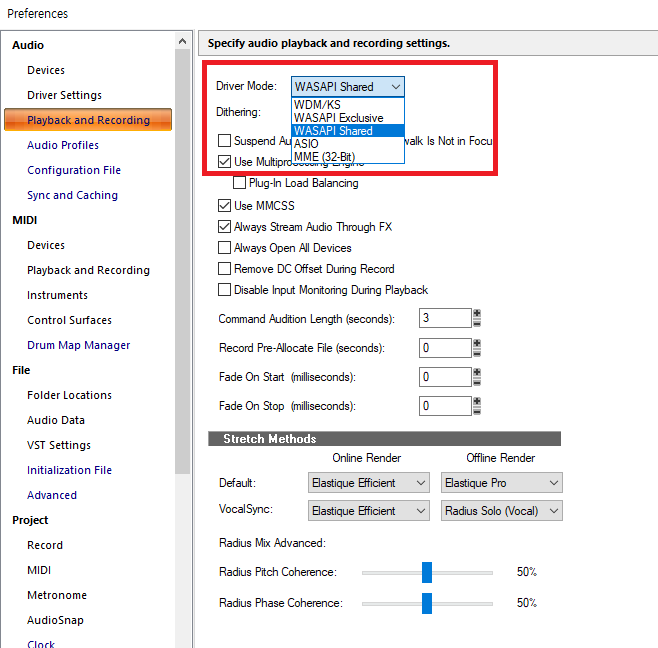Open Initialization File page
Viewport: 658px width, 648px height.
[x=69, y=470]
